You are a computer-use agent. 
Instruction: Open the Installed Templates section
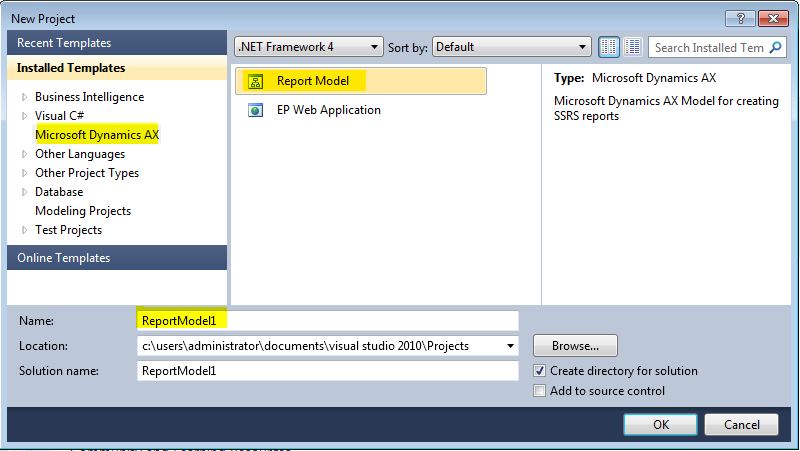click(x=117, y=68)
